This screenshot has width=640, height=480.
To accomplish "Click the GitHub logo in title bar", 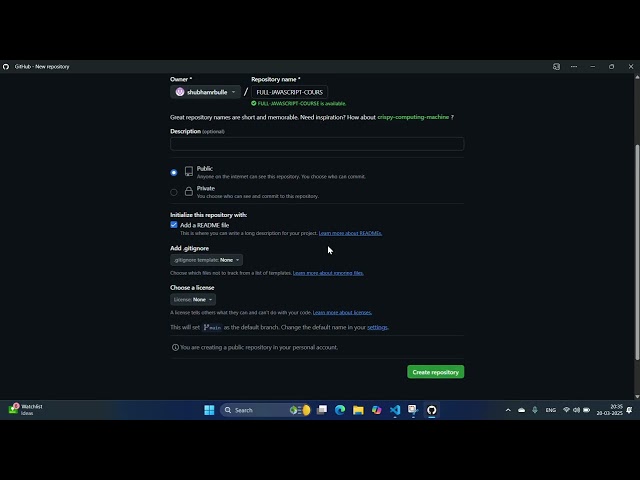I will [6, 67].
